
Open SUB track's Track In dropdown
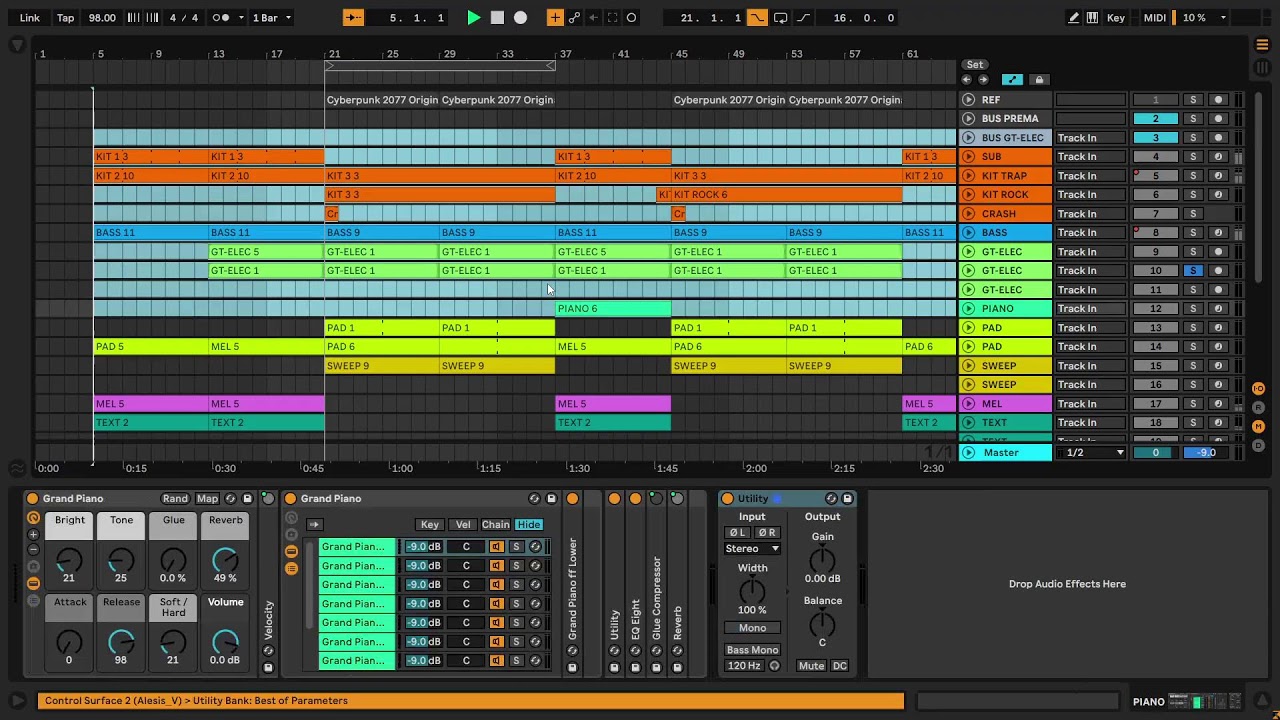tap(1090, 157)
